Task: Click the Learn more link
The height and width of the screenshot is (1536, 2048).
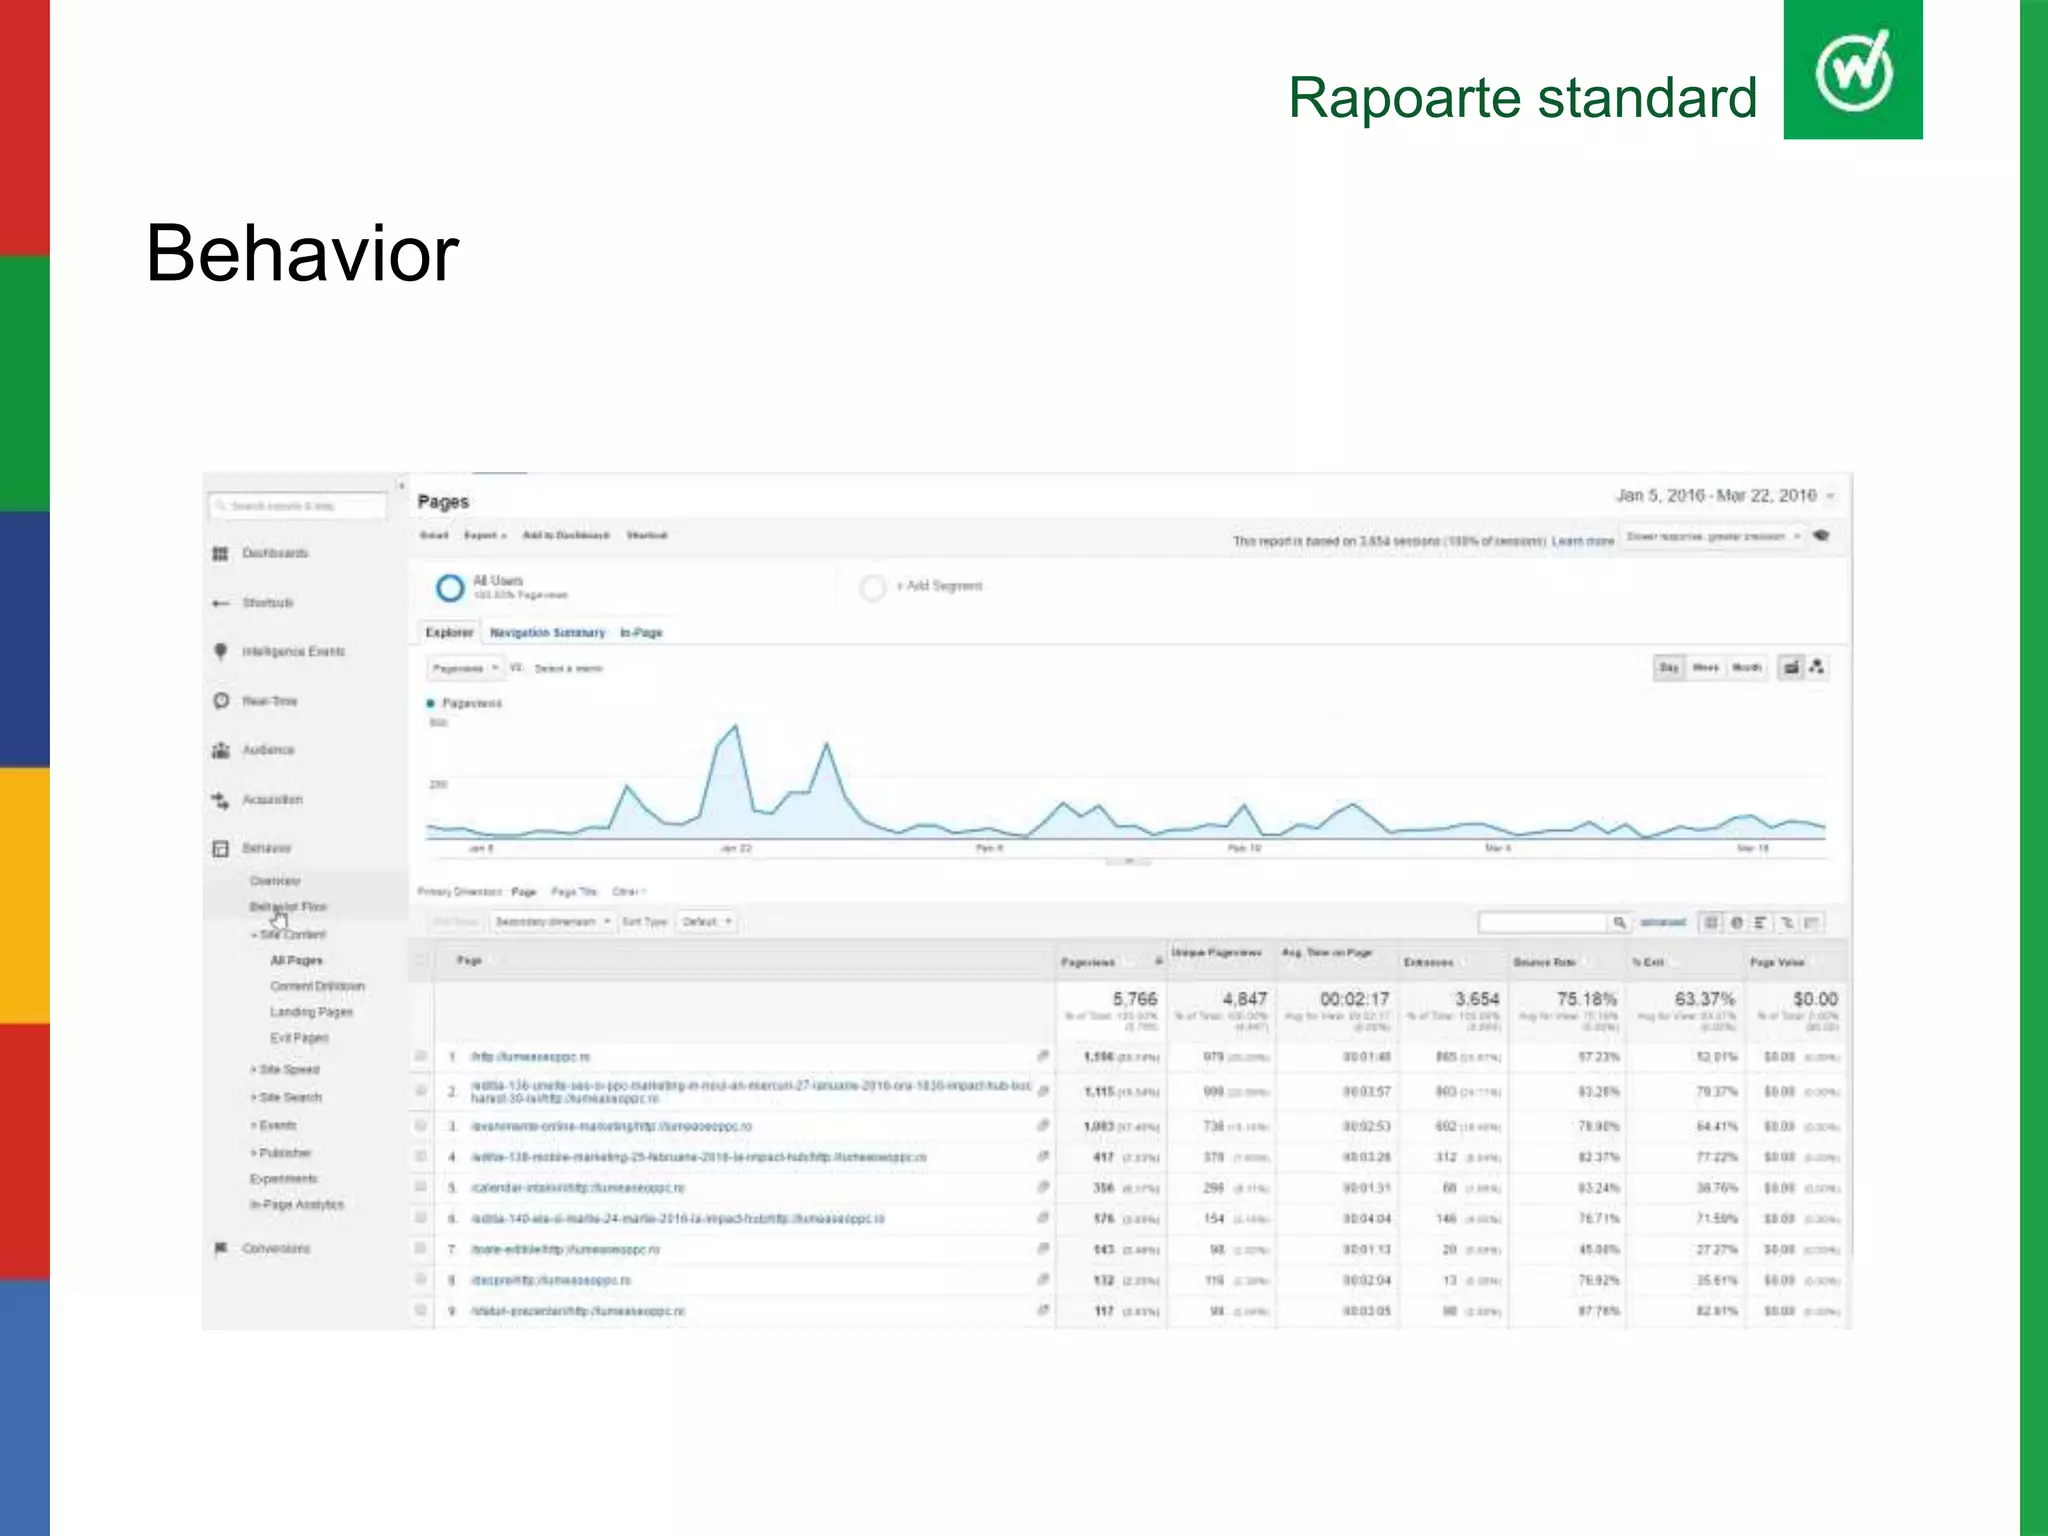Action: coord(1583,541)
